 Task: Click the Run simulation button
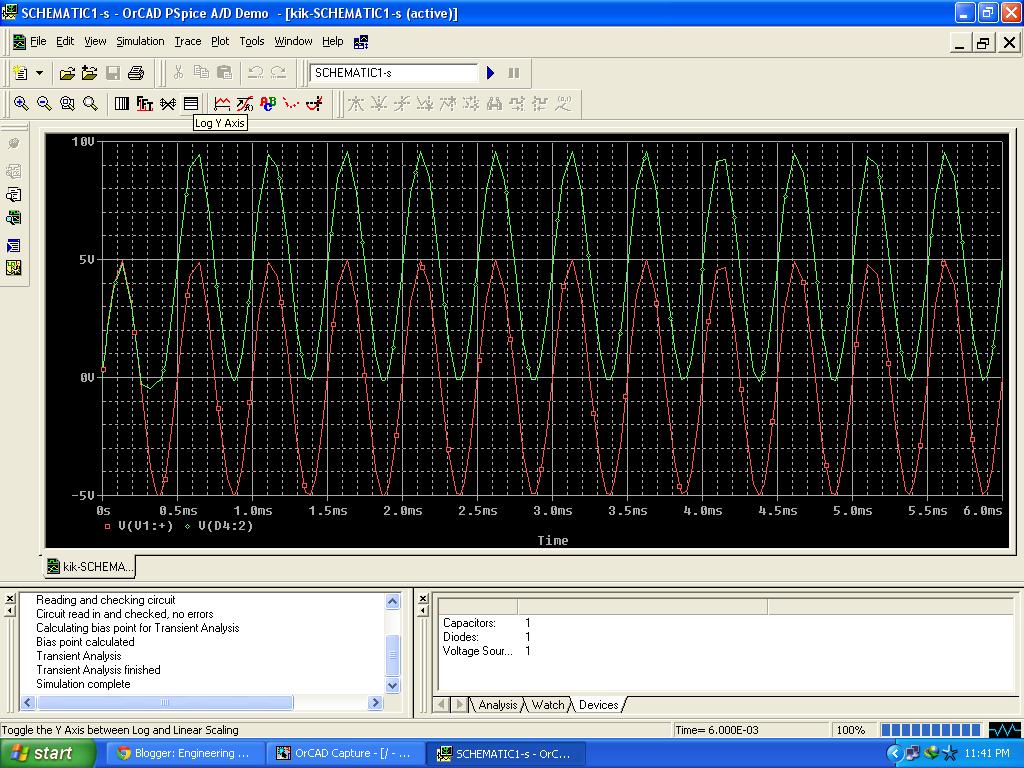pyautogui.click(x=490, y=72)
